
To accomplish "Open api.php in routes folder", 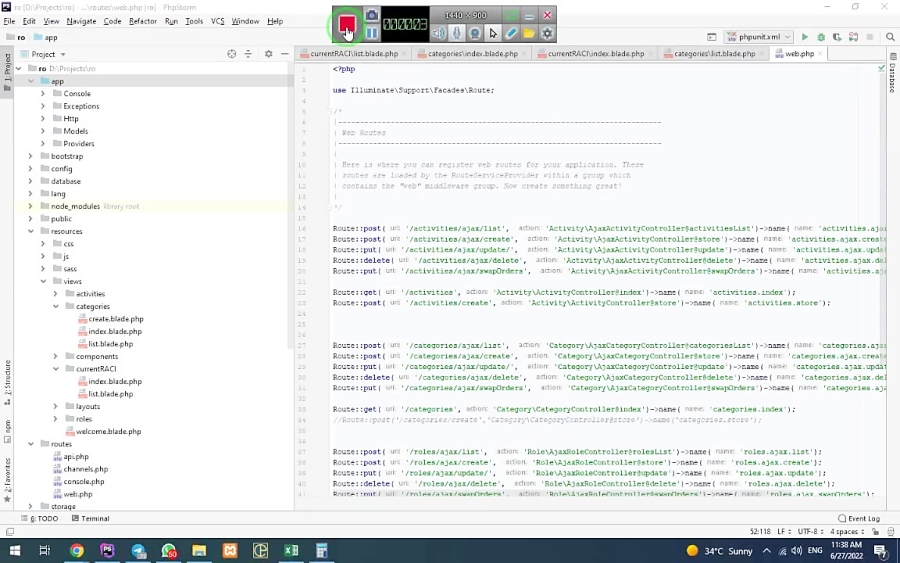I will (76, 457).
